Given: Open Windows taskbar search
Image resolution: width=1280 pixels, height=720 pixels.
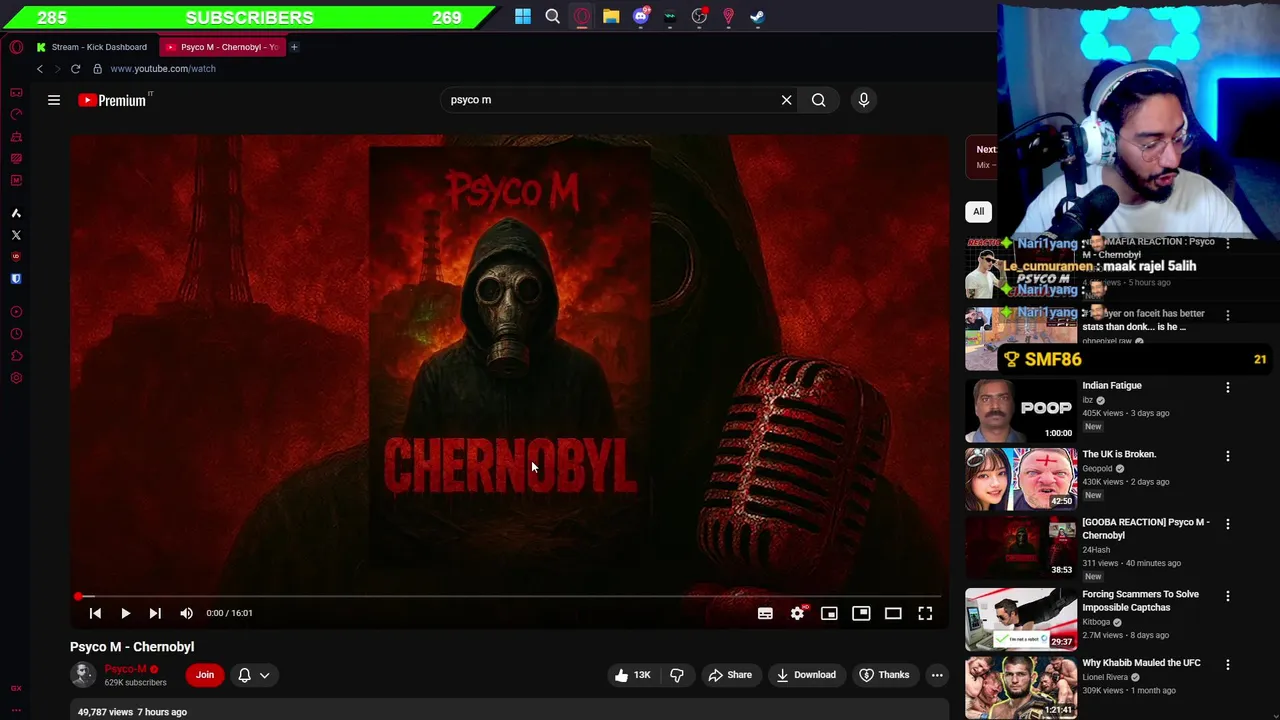Looking at the screenshot, I should 552,16.
